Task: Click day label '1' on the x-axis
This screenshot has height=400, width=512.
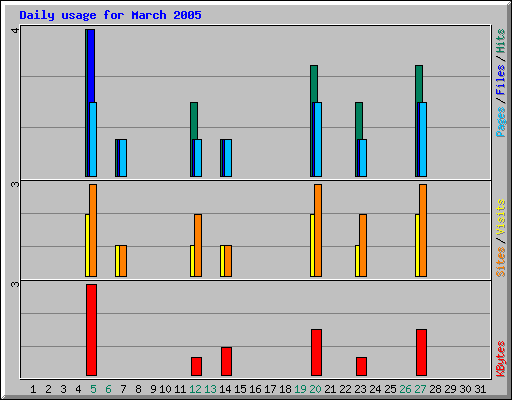Action: pos(33,389)
